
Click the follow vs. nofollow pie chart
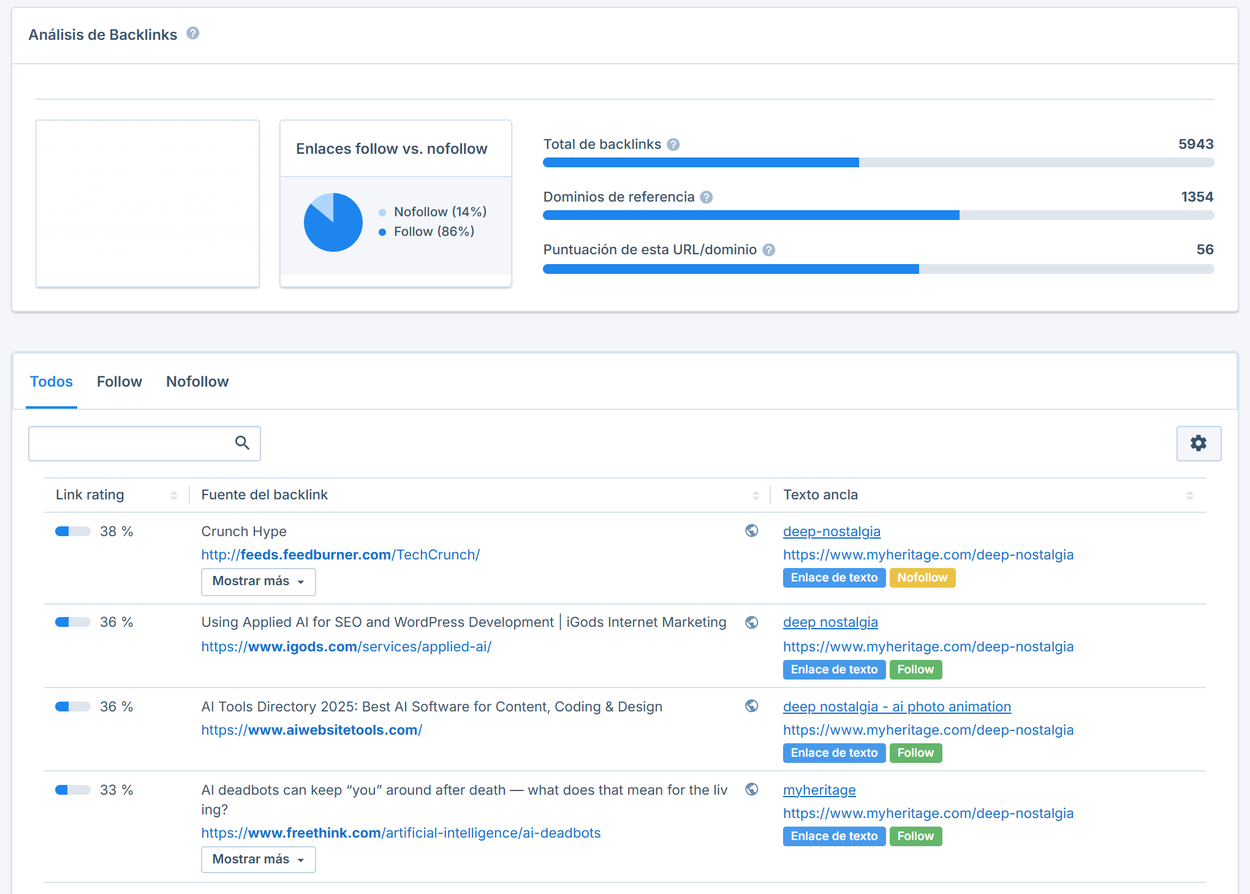tap(333, 222)
